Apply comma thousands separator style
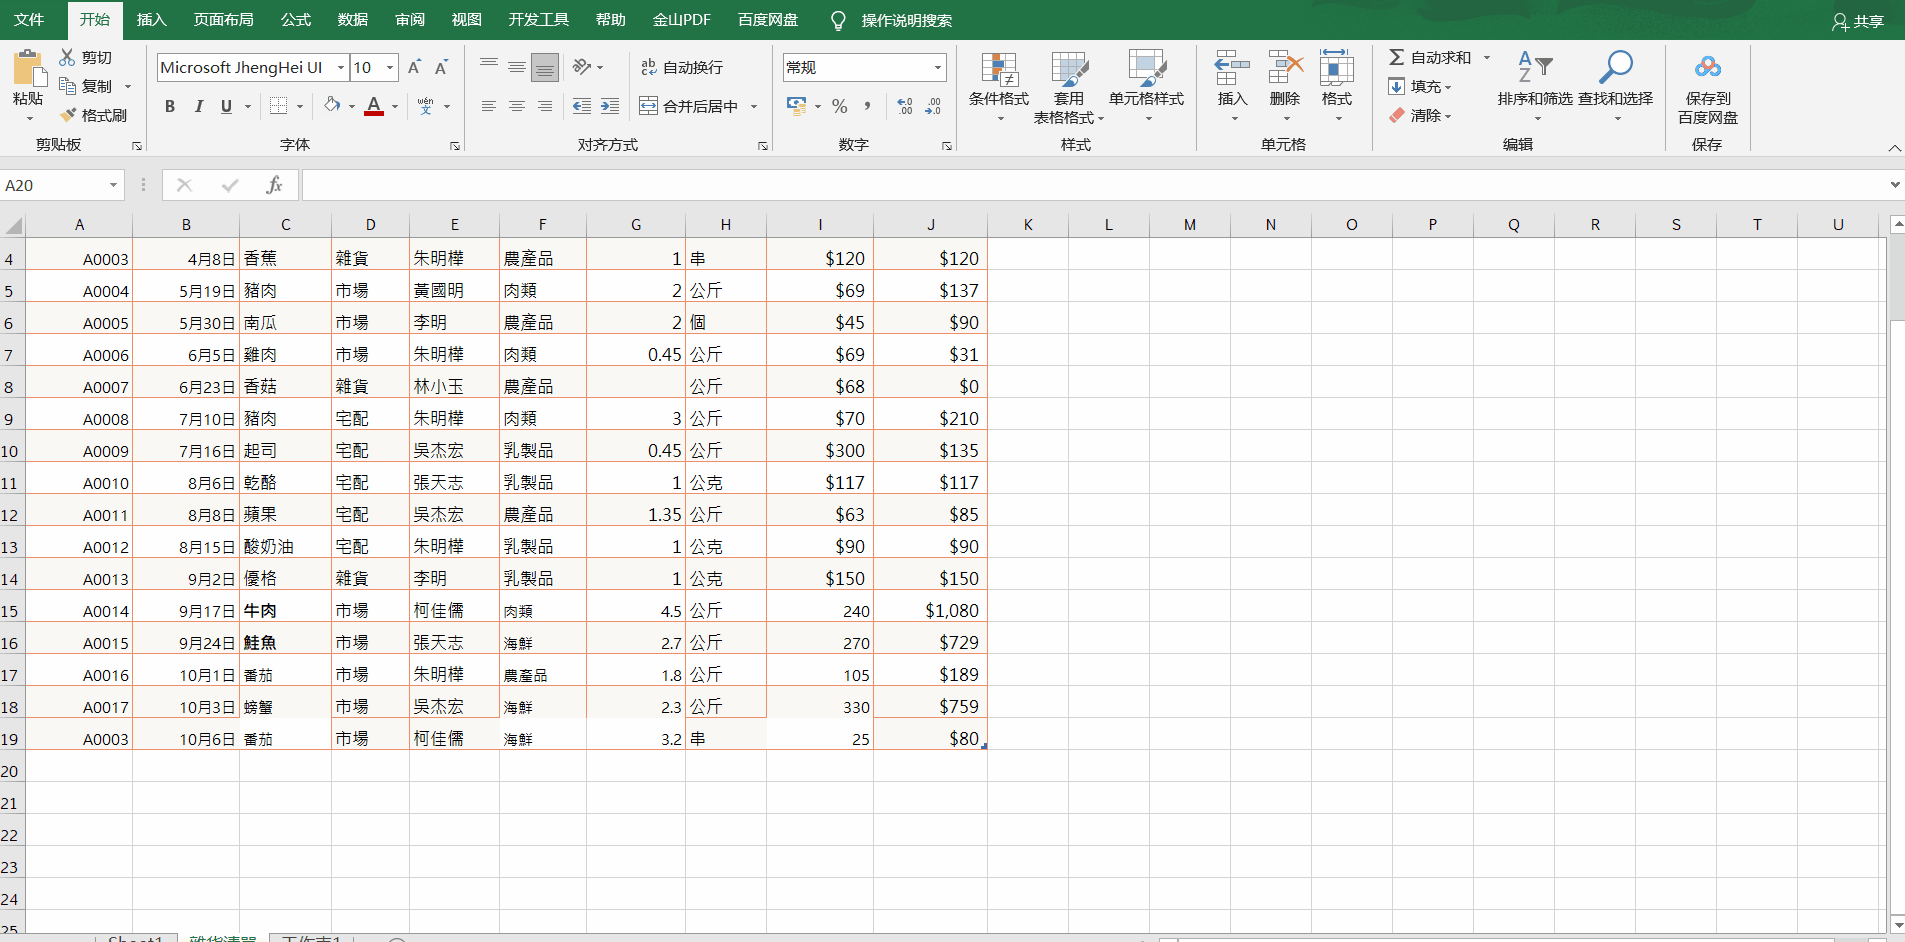Screen dimensions: 1905x942 click(867, 106)
